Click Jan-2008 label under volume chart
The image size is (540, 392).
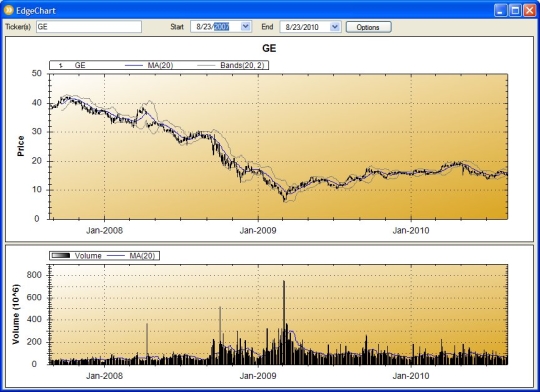tap(104, 375)
